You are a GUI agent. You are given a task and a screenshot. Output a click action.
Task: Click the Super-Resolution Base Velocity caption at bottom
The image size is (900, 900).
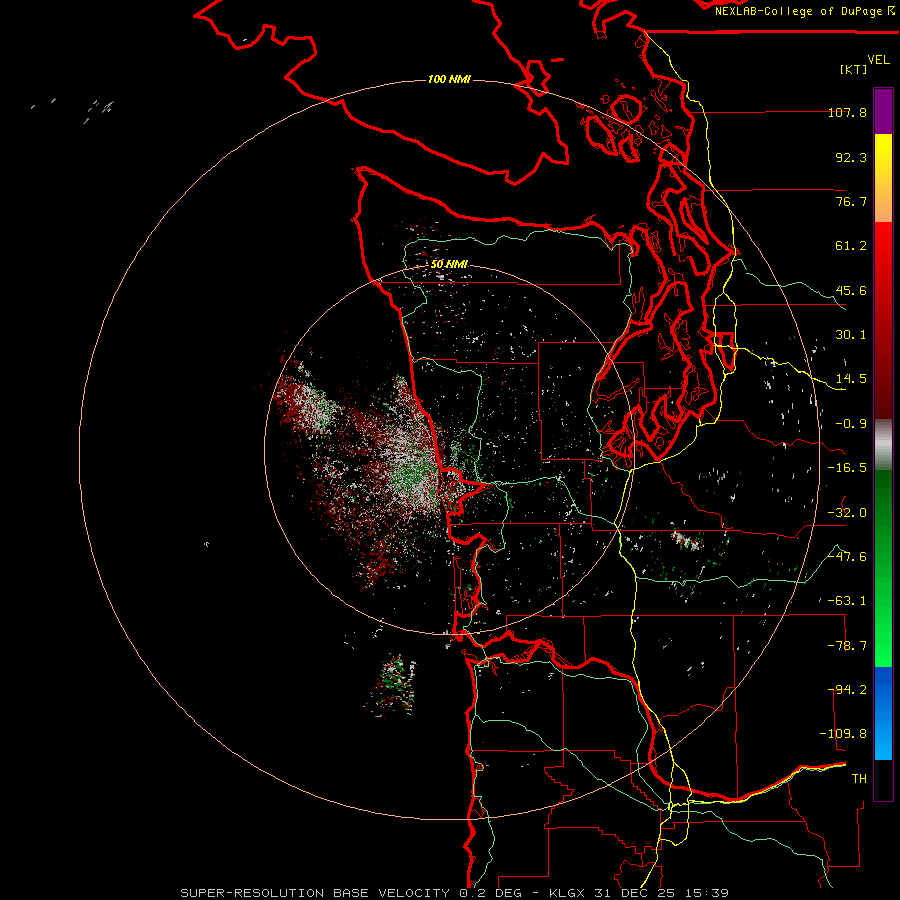pos(455,893)
